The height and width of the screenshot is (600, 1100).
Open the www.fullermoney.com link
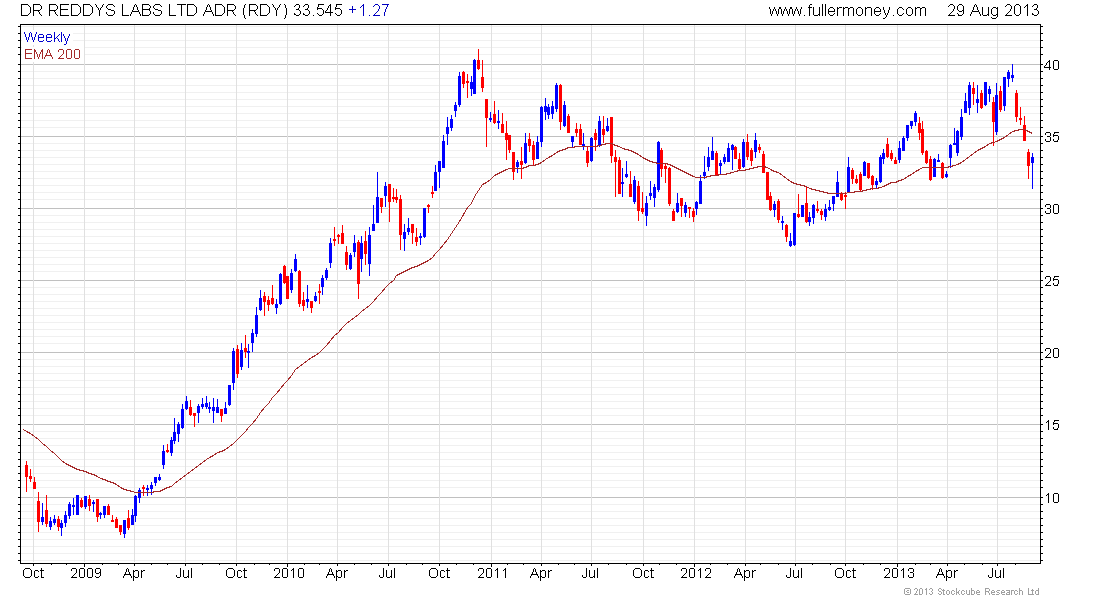(x=847, y=11)
